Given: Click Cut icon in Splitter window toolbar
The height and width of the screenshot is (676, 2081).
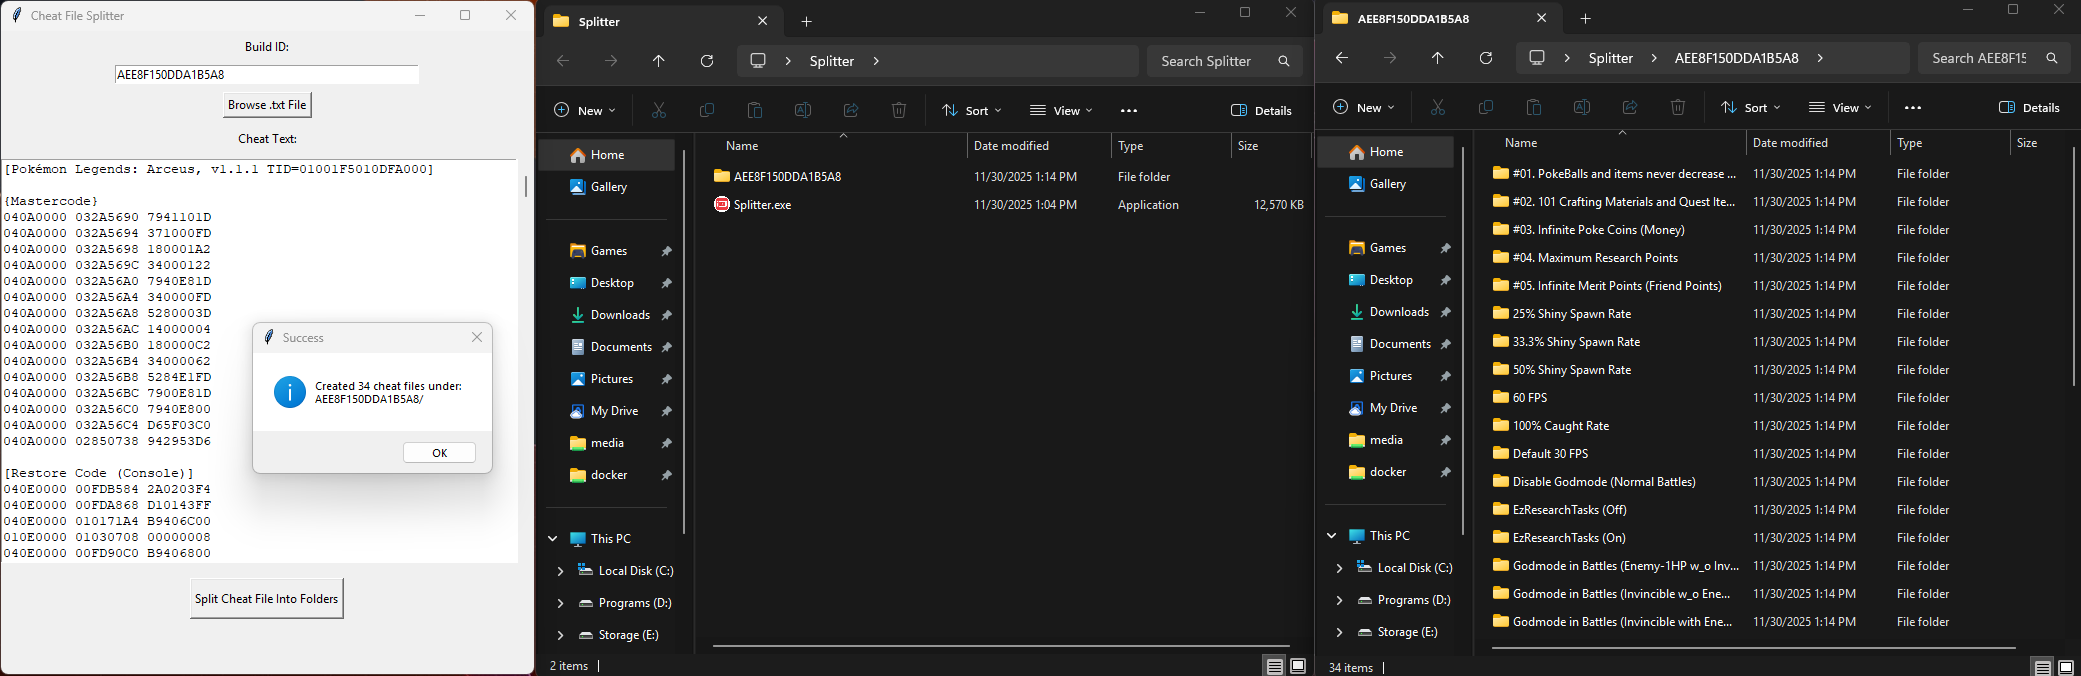Looking at the screenshot, I should pos(659,111).
